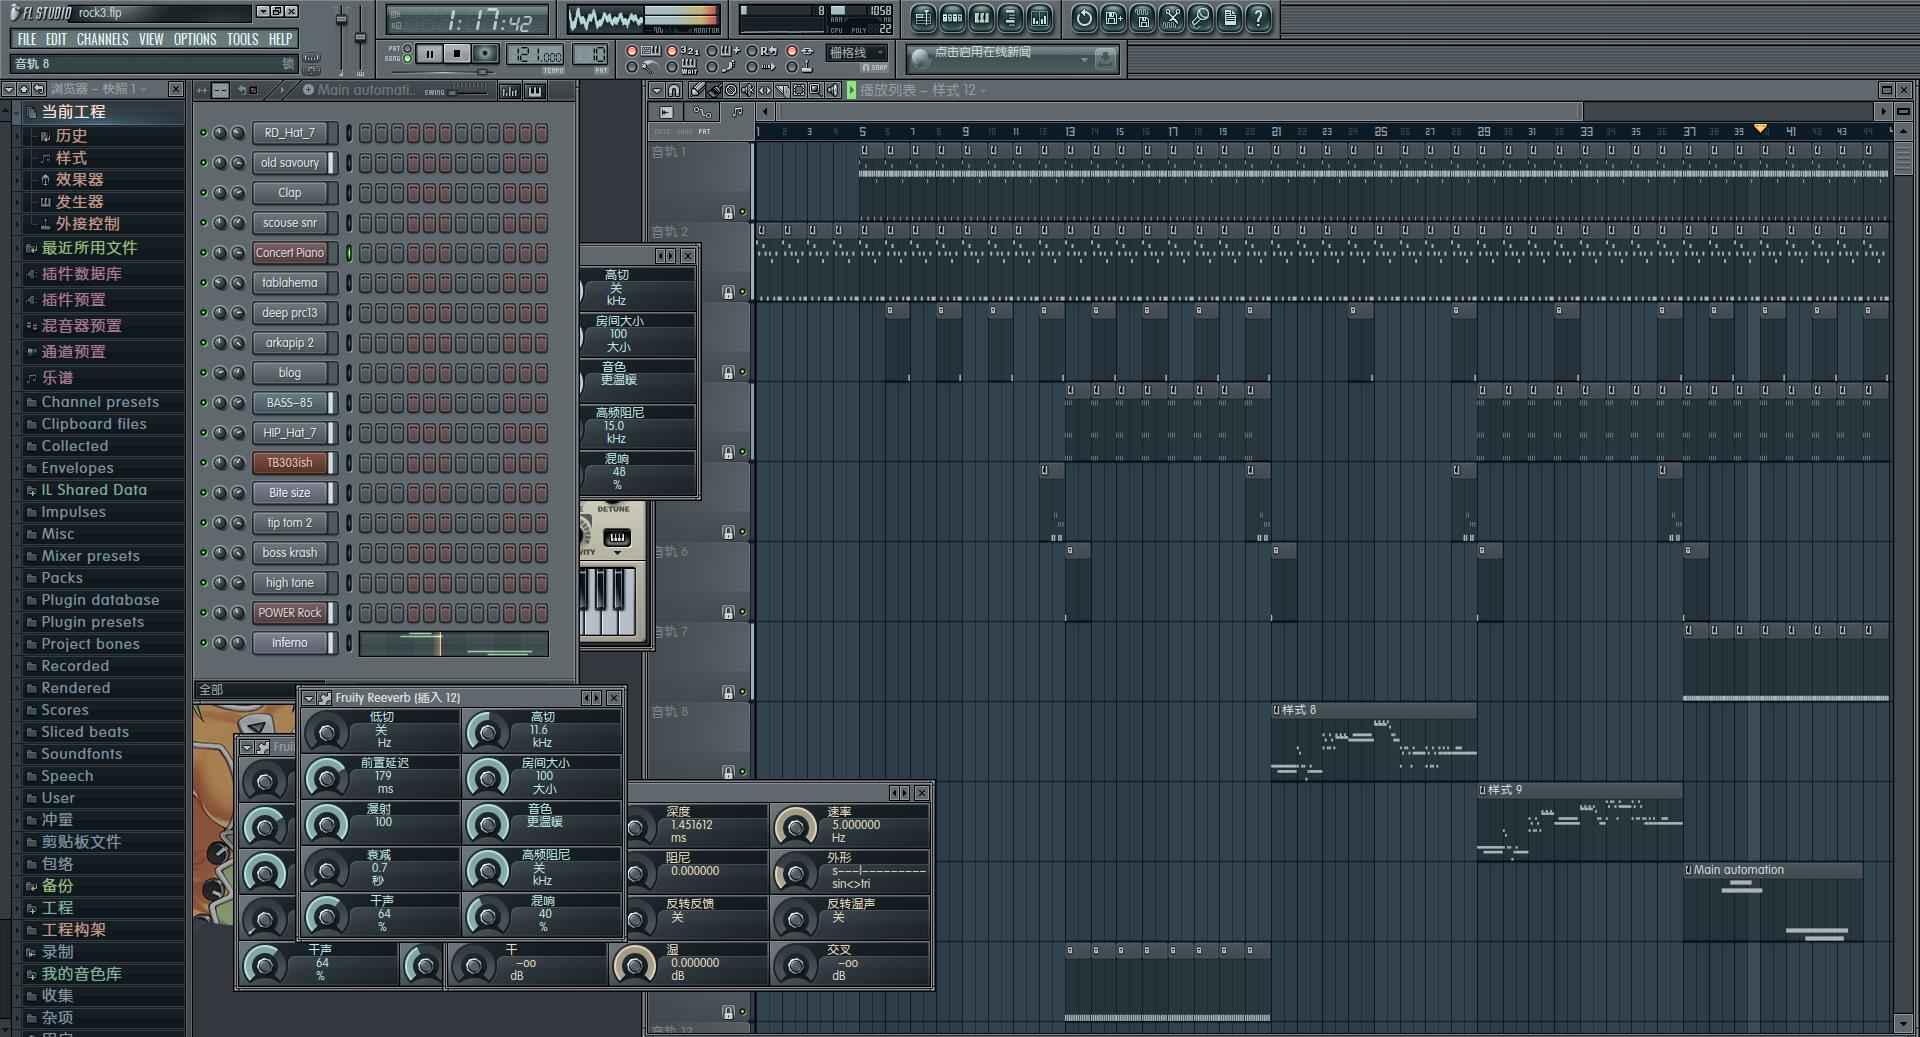
Task: Open the EDIT menu
Action: pos(56,39)
